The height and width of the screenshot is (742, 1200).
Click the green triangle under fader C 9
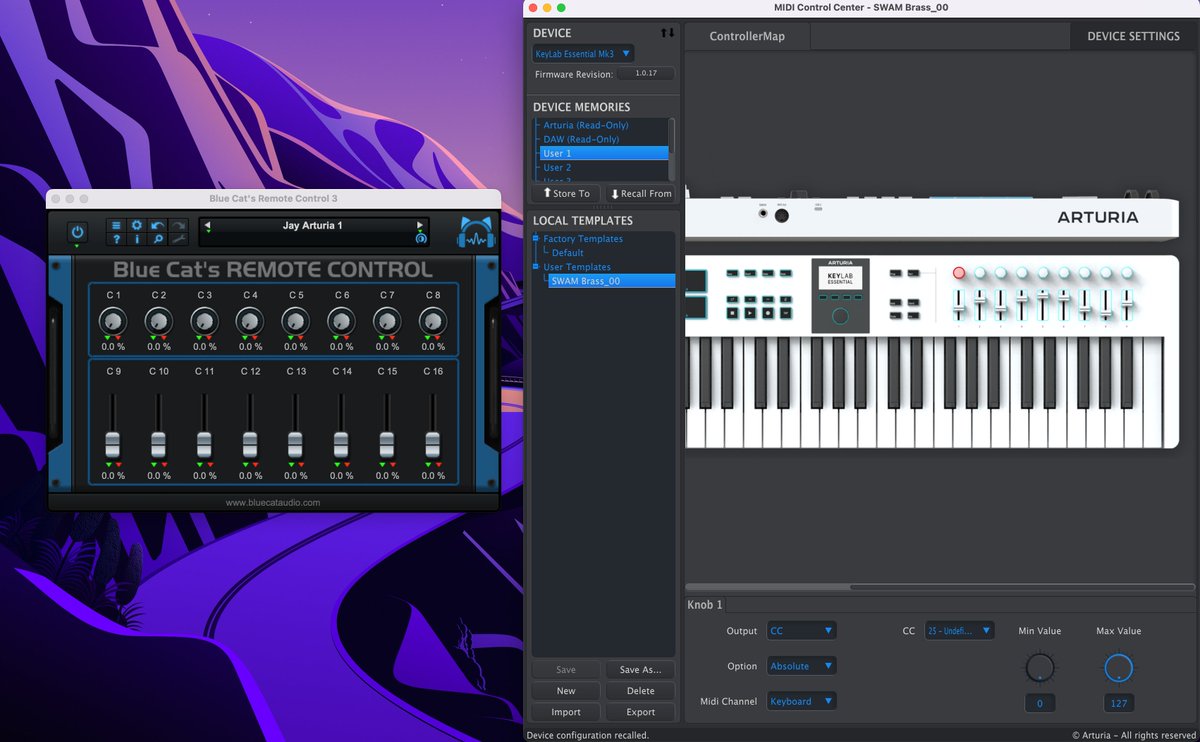pyautogui.click(x=108, y=465)
